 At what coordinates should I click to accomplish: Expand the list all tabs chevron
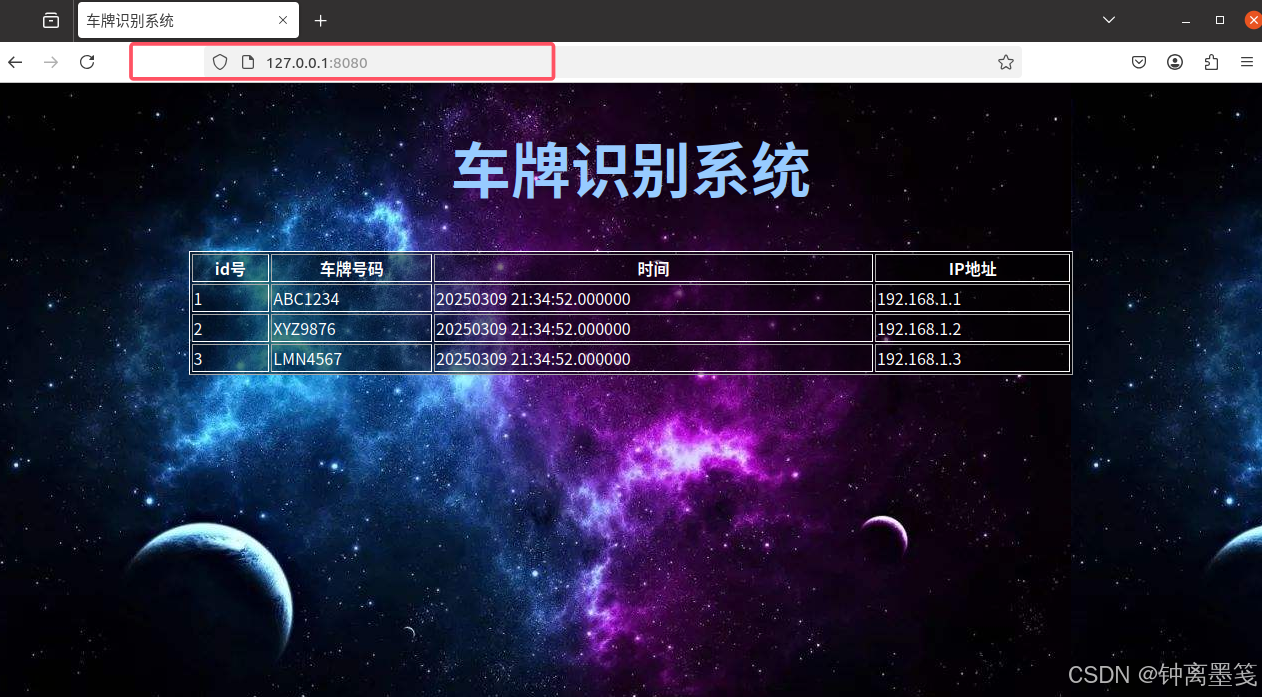[1108, 20]
